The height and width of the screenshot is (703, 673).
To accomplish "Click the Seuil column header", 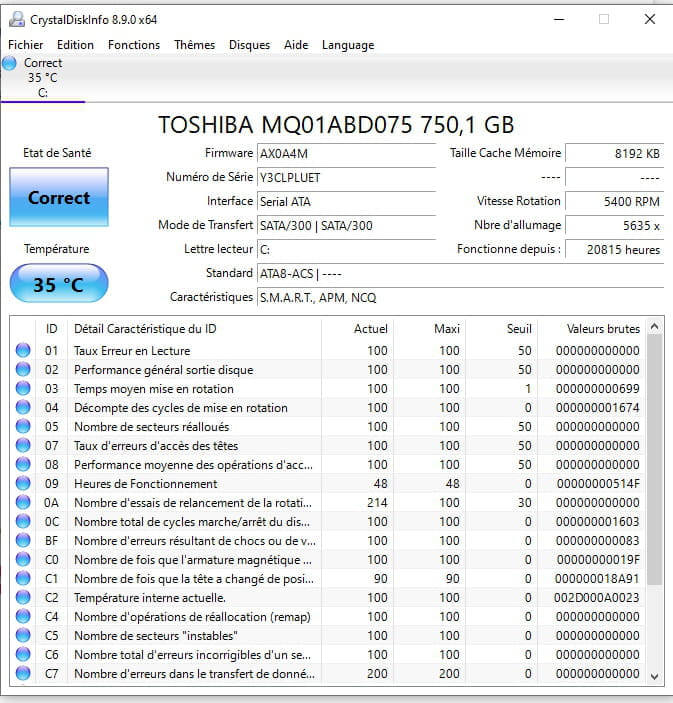I will click(x=519, y=329).
